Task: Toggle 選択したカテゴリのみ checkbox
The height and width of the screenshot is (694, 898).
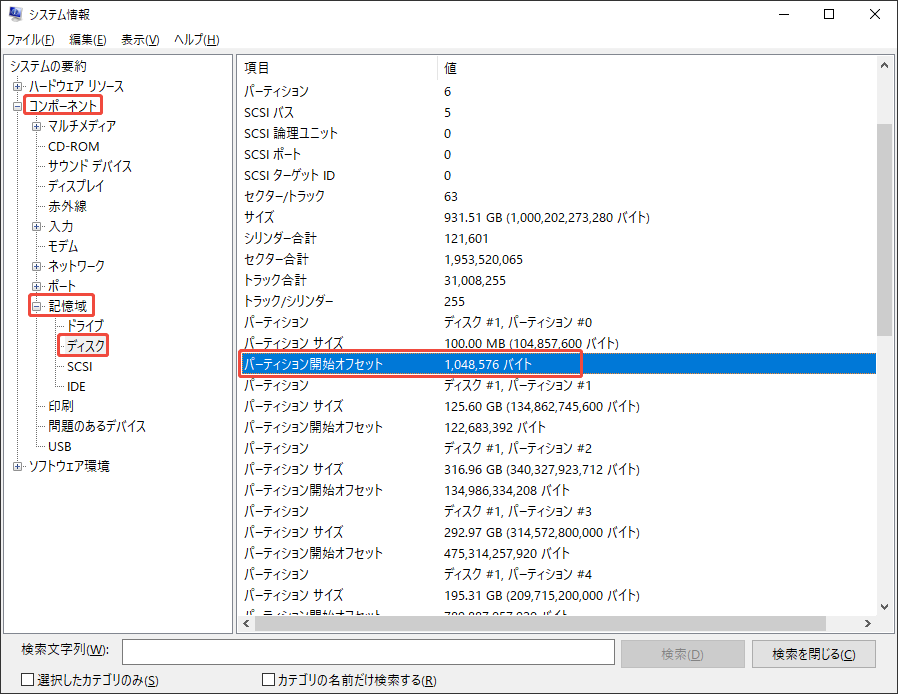Action: point(27,680)
